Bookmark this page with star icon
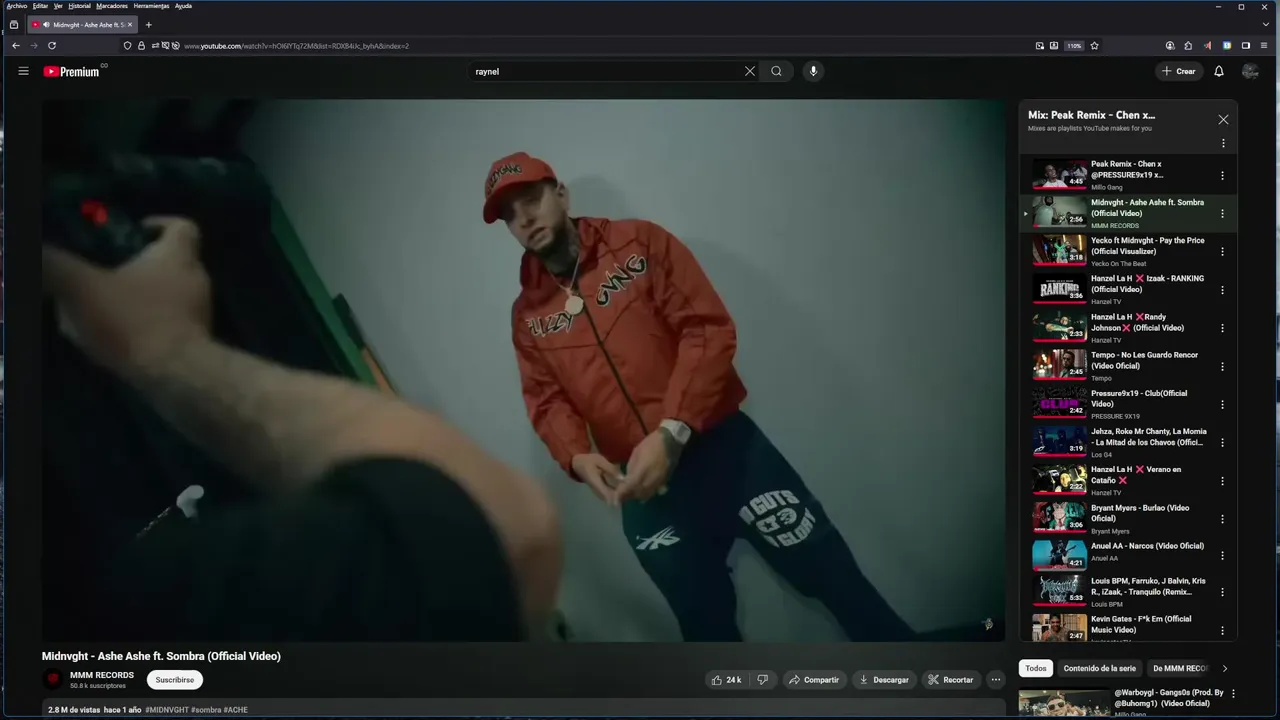1280x720 pixels. [1094, 45]
